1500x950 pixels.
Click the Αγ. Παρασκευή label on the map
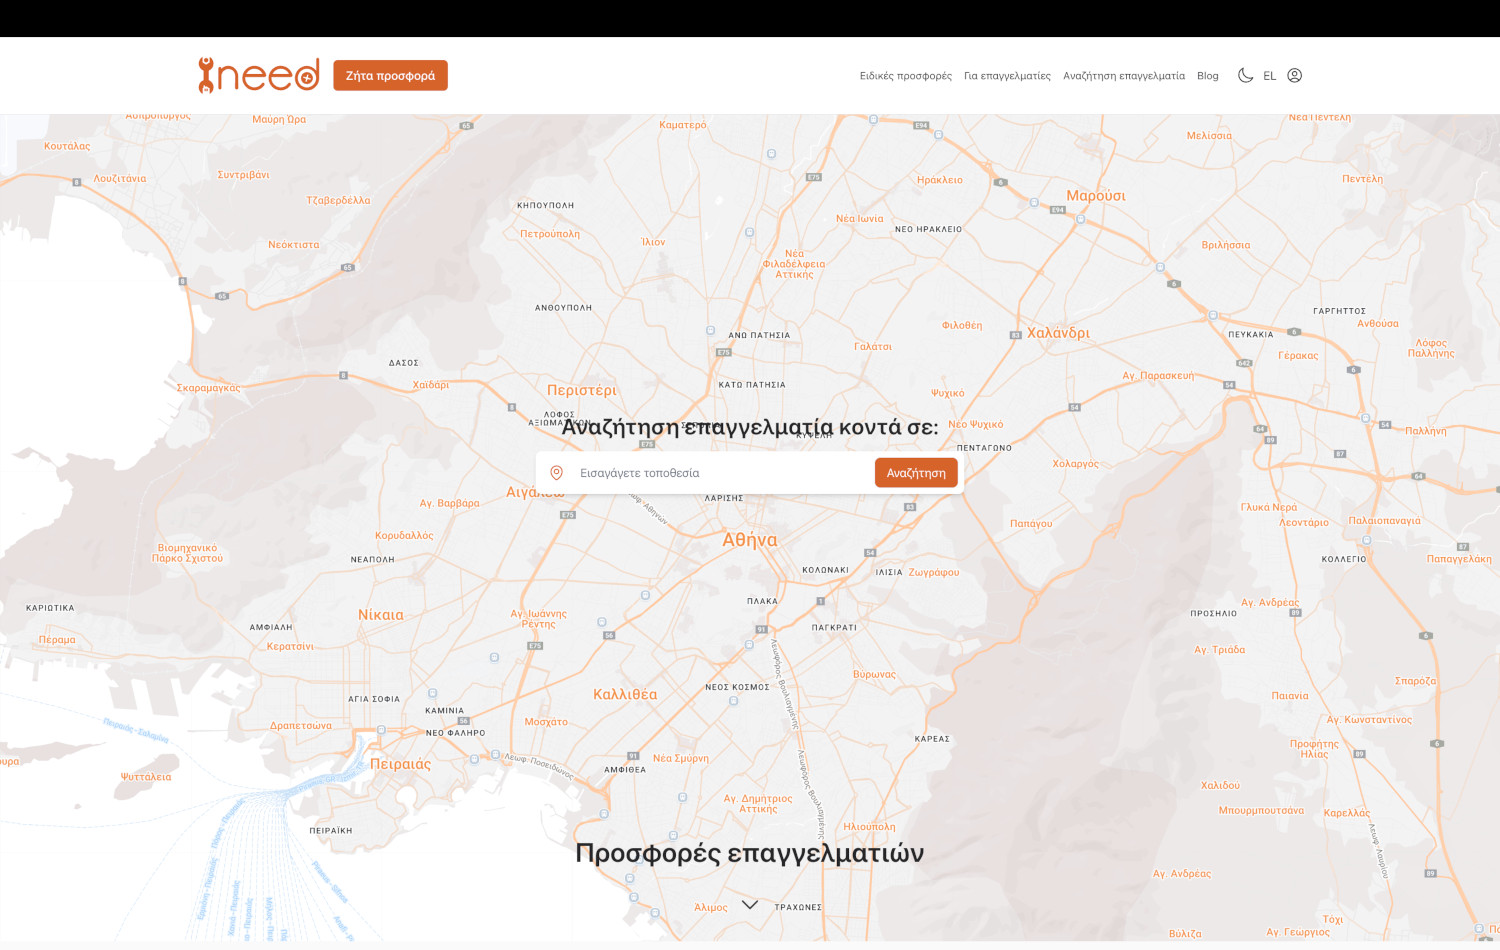coord(1158,376)
